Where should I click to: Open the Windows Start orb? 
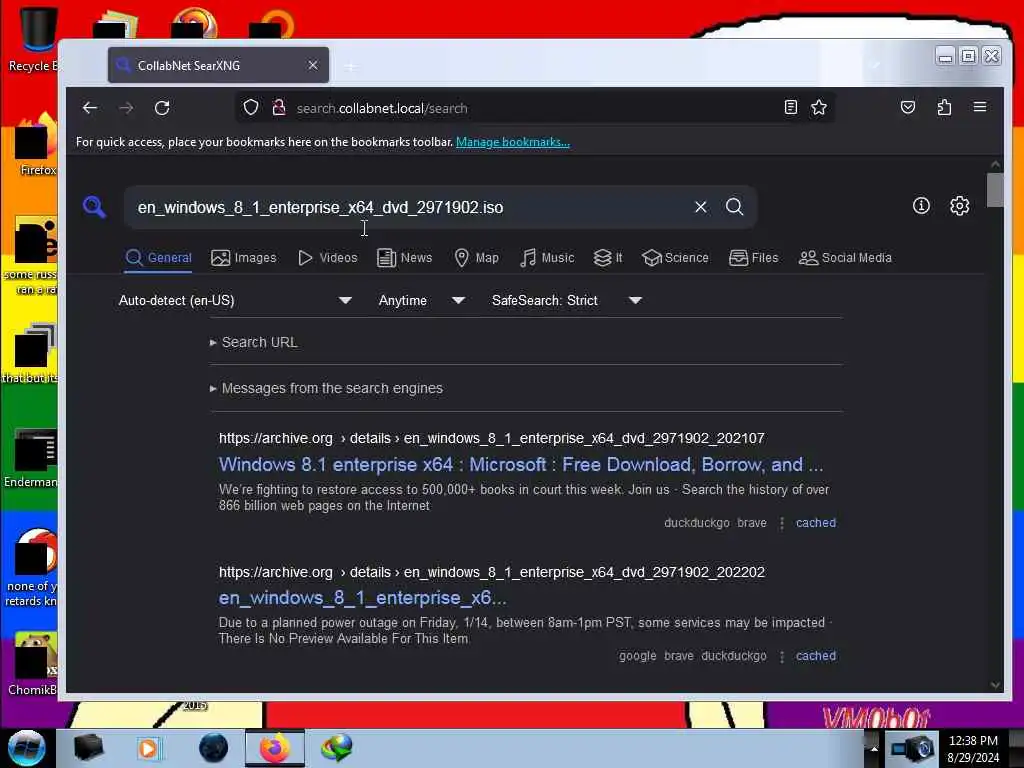click(27, 748)
